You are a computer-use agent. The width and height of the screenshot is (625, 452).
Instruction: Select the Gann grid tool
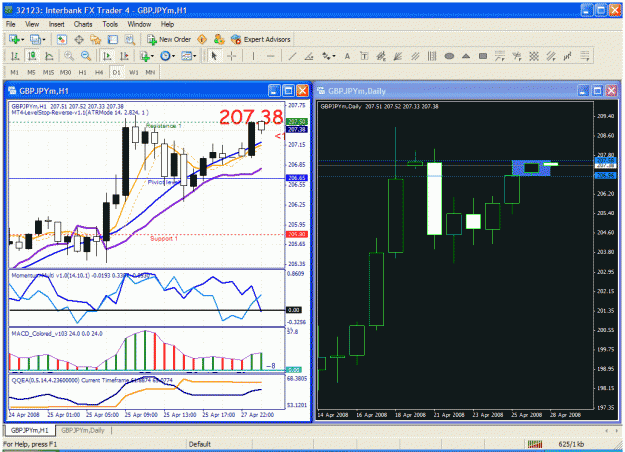(534, 56)
